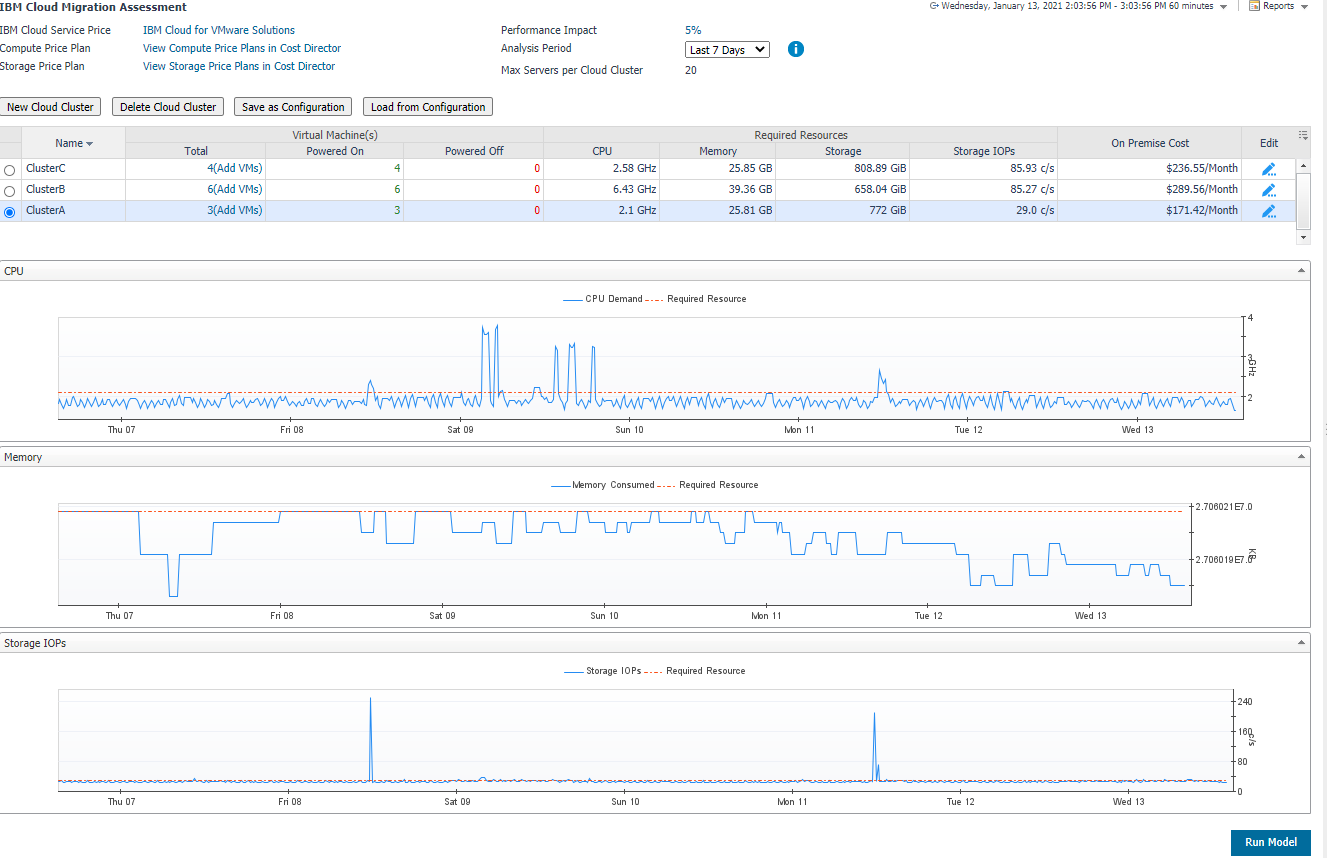Open the Last 7 Days analysis period dropdown
This screenshot has width=1327, height=858.
[727, 49]
